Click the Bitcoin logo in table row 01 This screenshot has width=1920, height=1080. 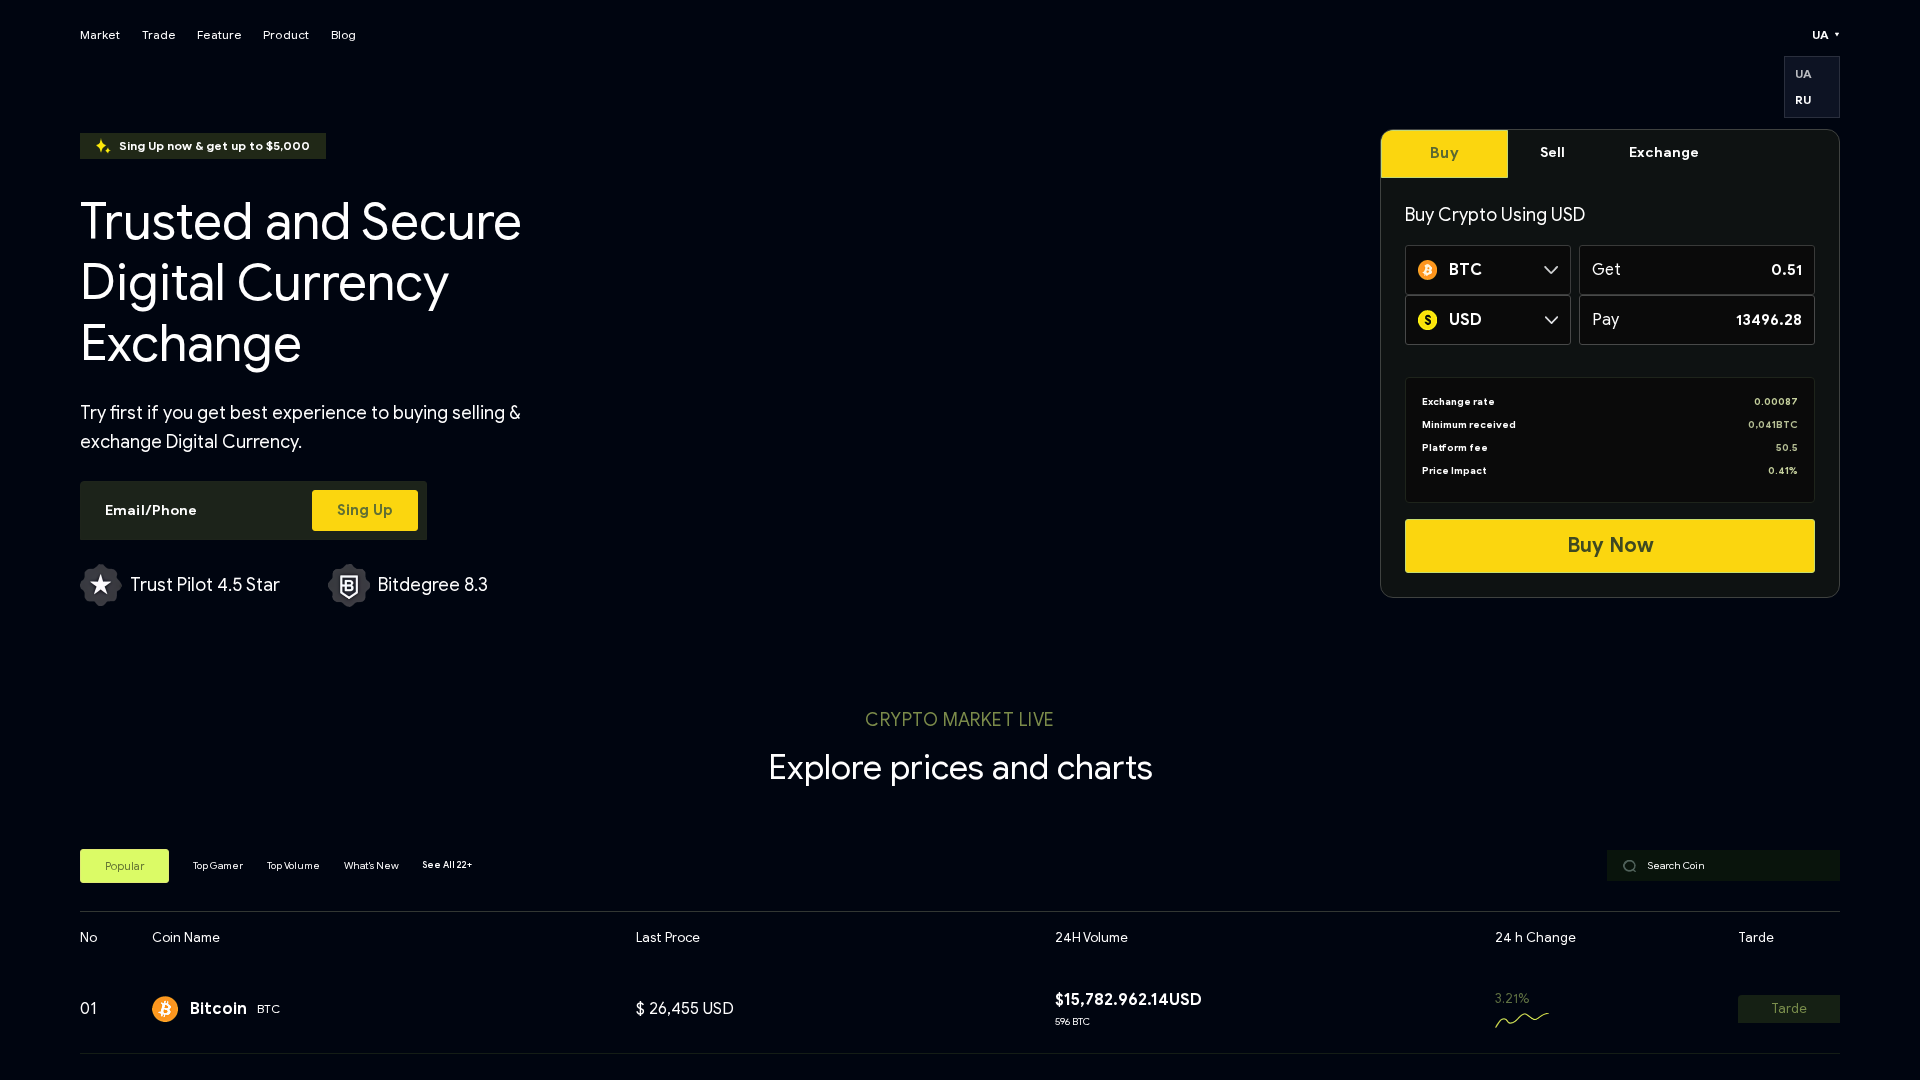(165, 1009)
